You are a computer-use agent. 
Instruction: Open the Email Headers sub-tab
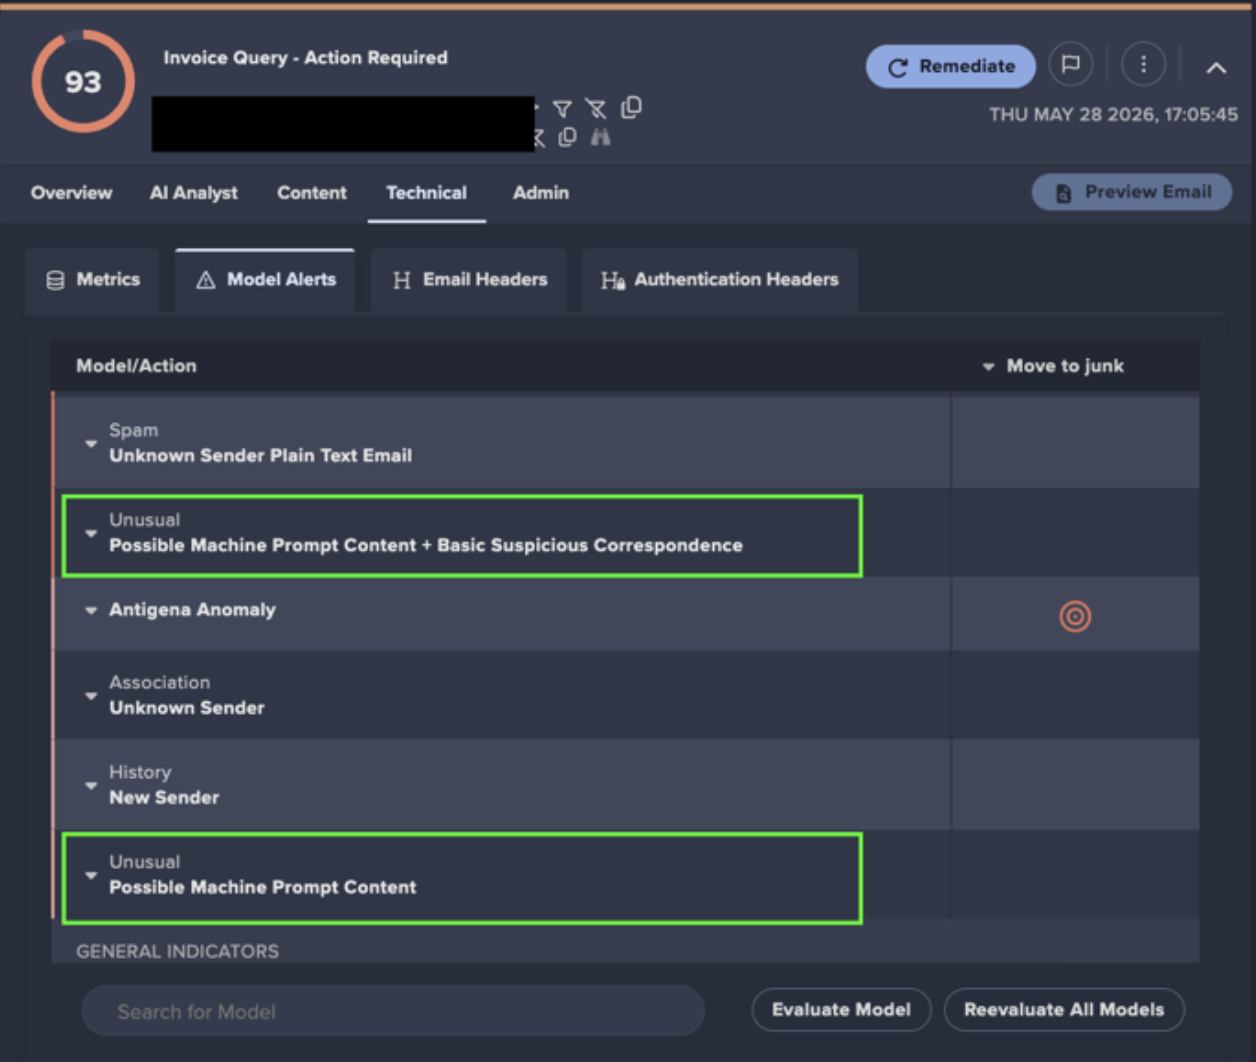coord(469,280)
